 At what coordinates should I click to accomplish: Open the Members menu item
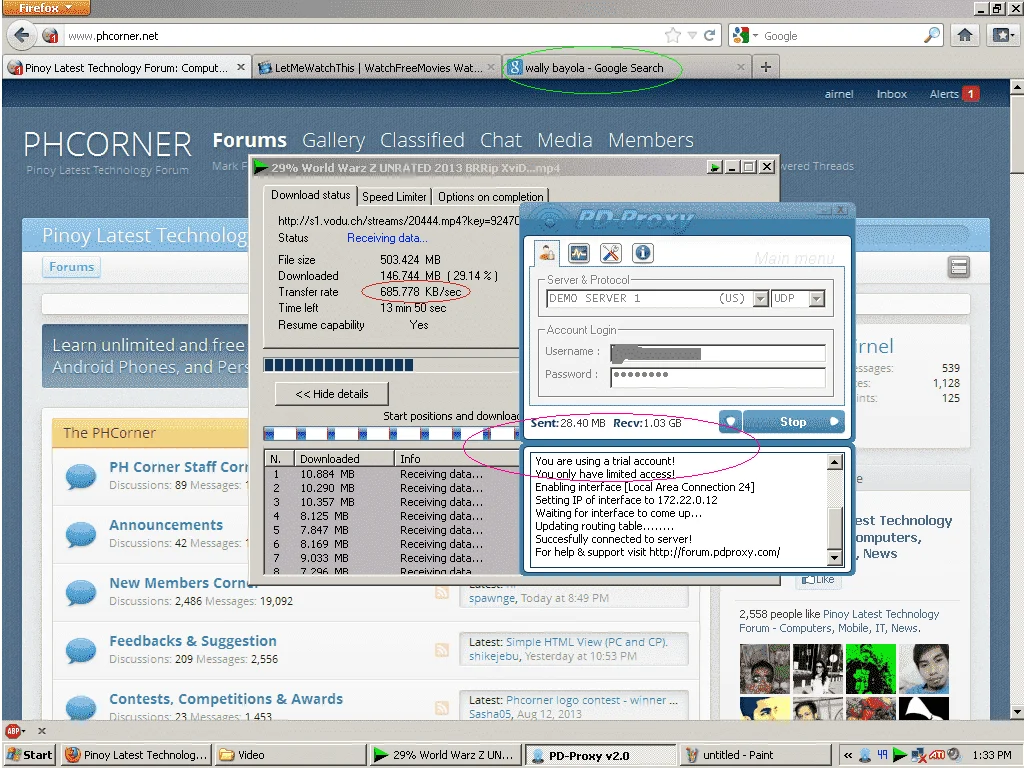point(650,140)
